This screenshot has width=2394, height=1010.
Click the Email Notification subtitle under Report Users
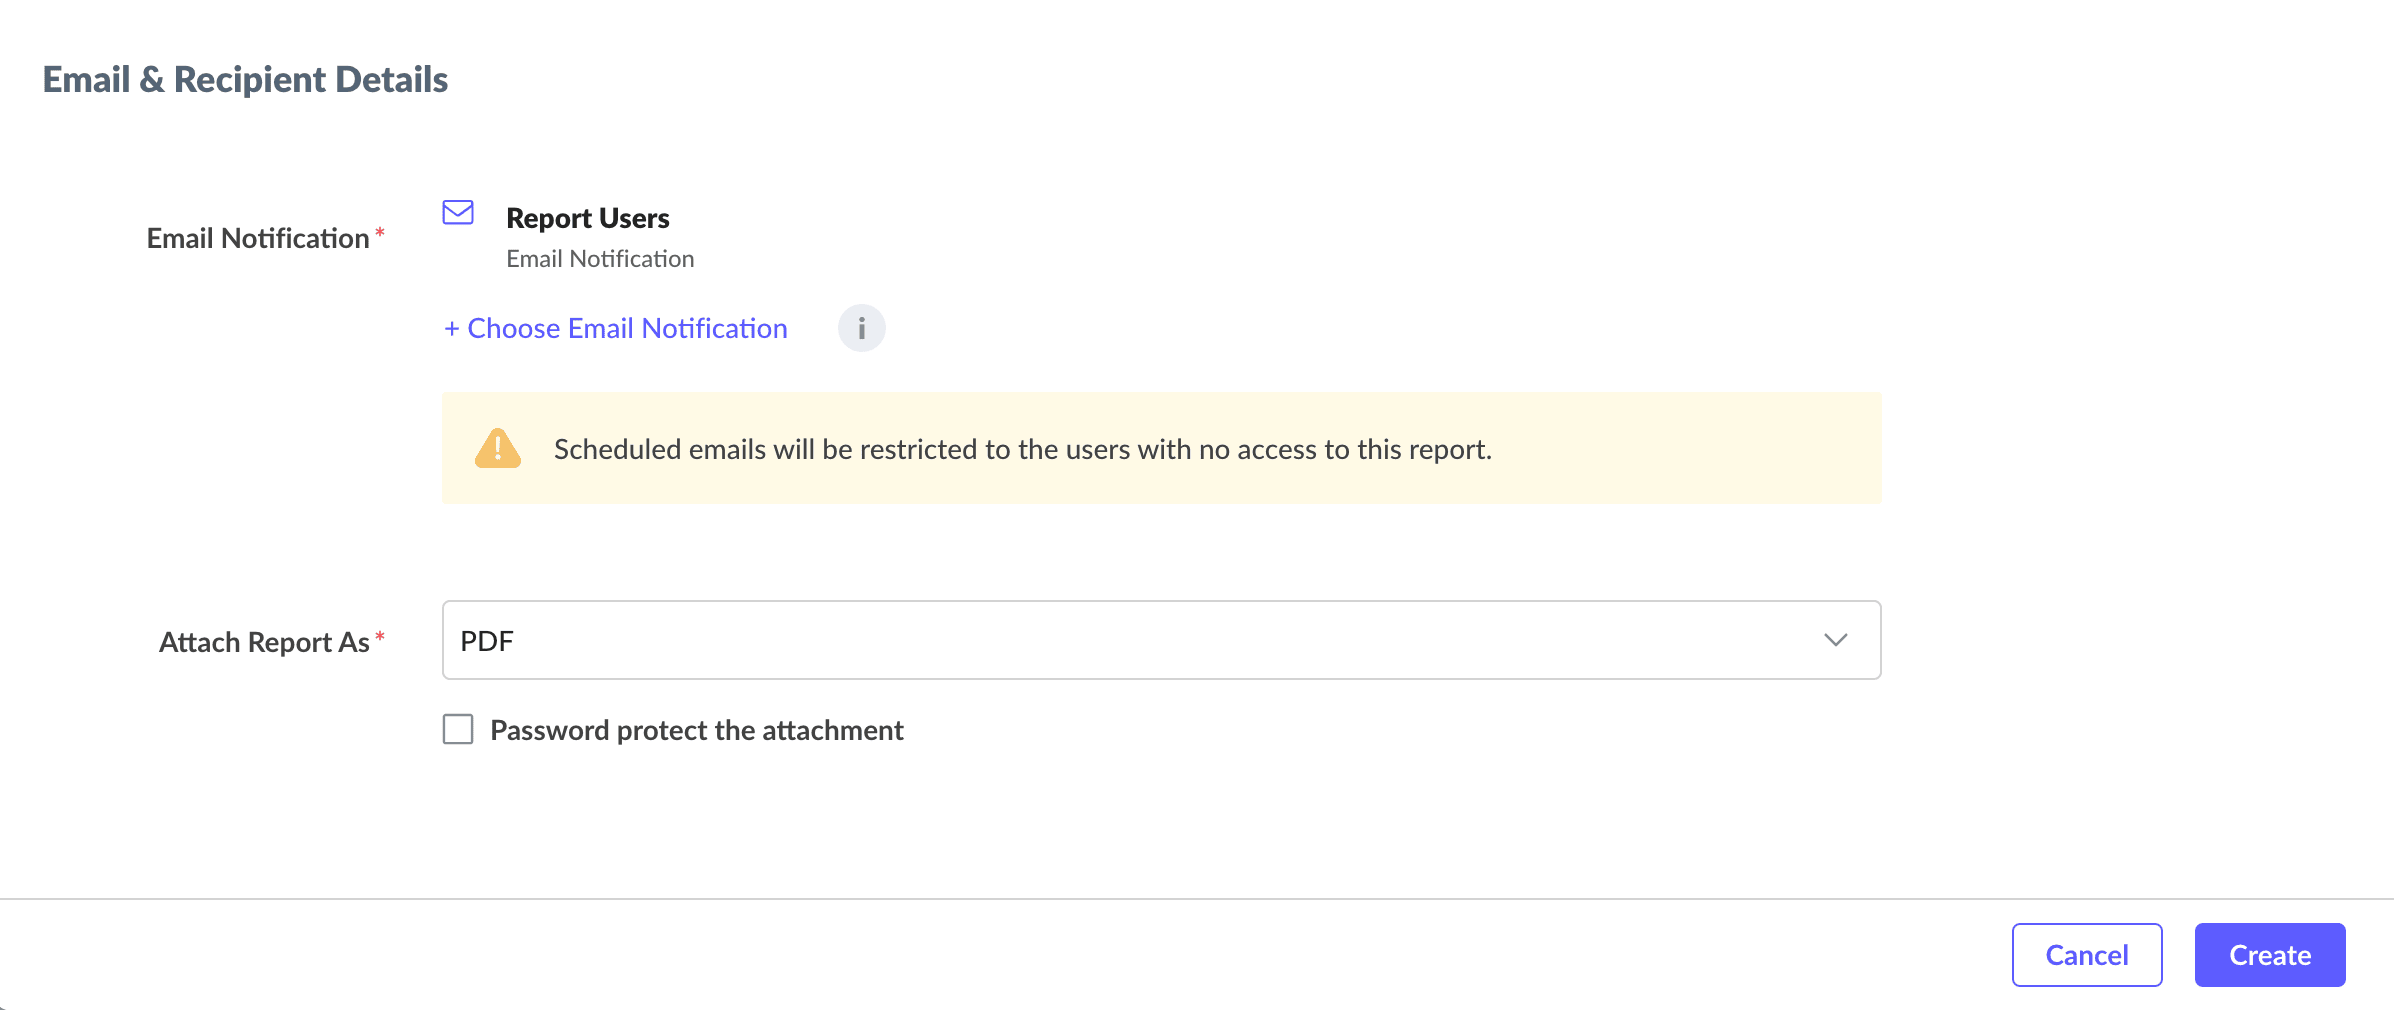click(600, 259)
